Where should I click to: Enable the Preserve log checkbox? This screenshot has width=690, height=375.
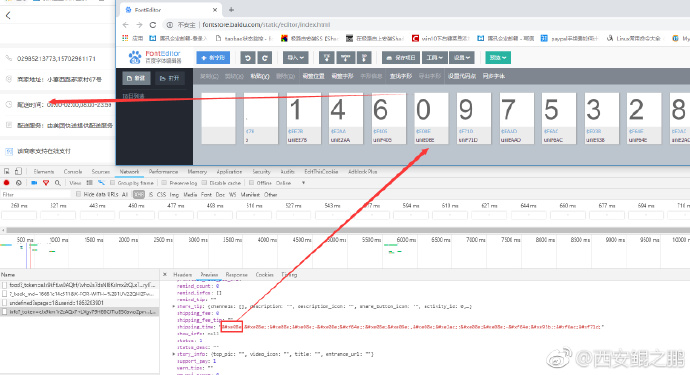click(164, 183)
